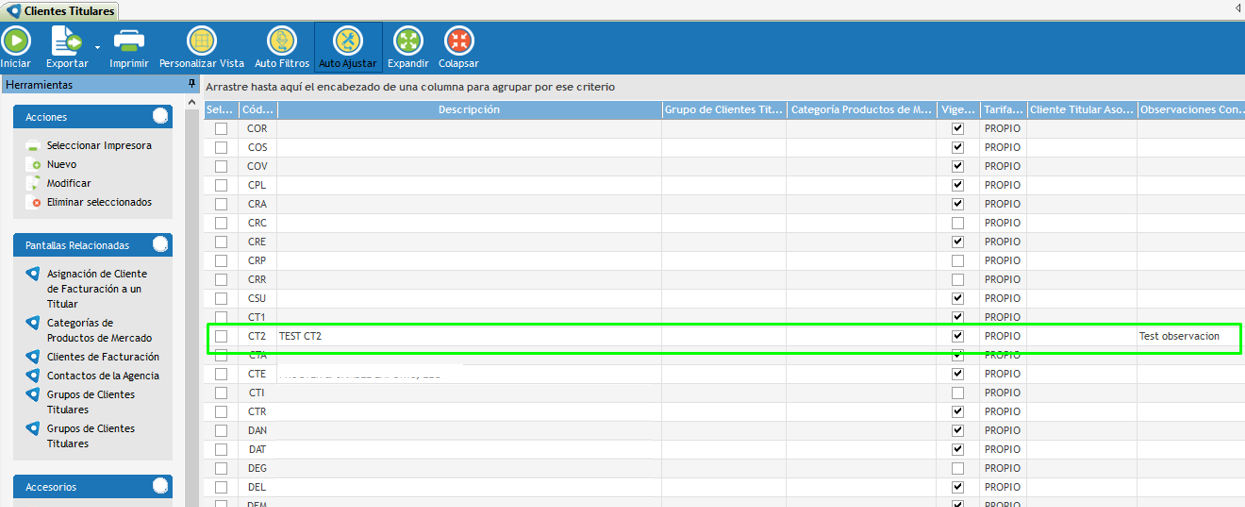Viewport: 1245px width, 507px height.
Task: Select the COR row checkbox
Action: [x=221, y=129]
